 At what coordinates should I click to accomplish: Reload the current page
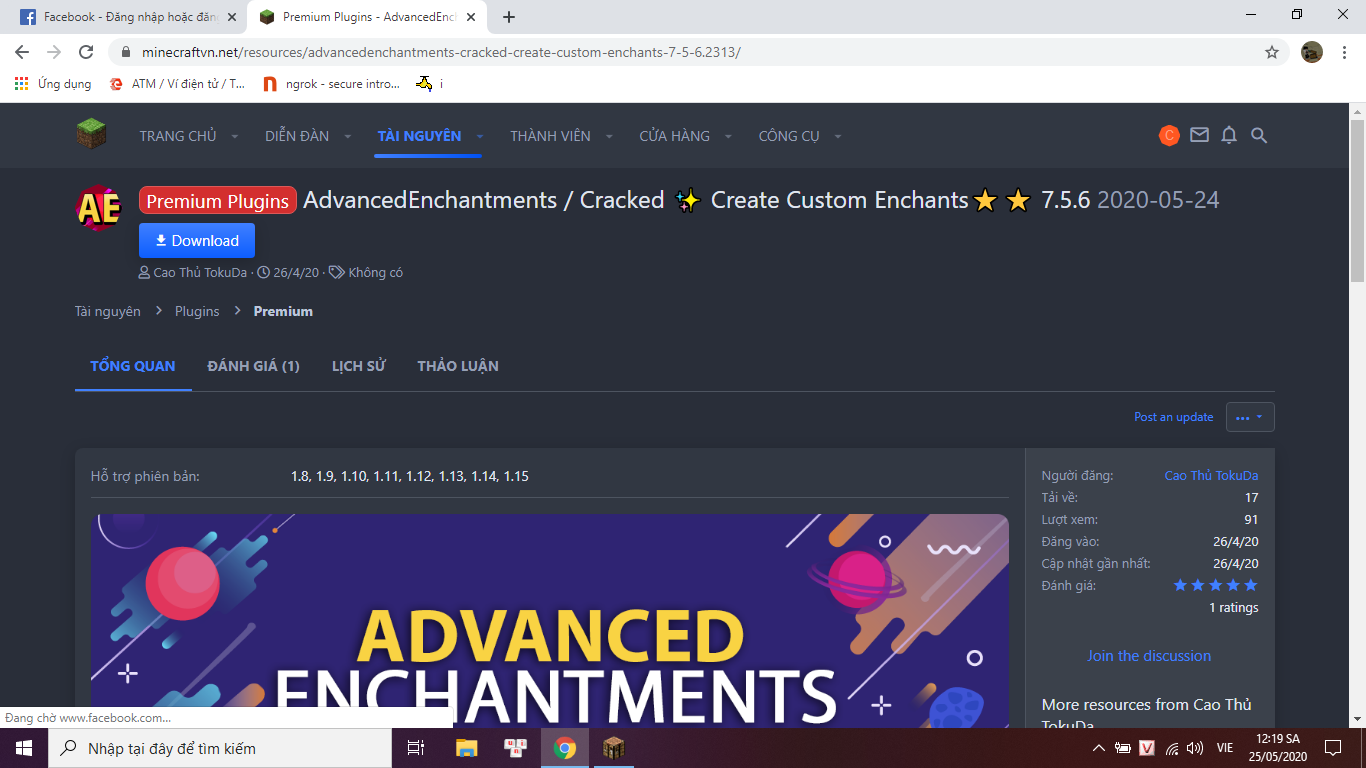pos(86,52)
